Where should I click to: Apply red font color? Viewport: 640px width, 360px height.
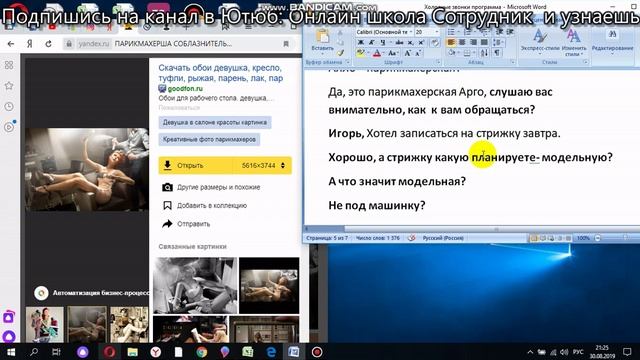[x=377, y=53]
